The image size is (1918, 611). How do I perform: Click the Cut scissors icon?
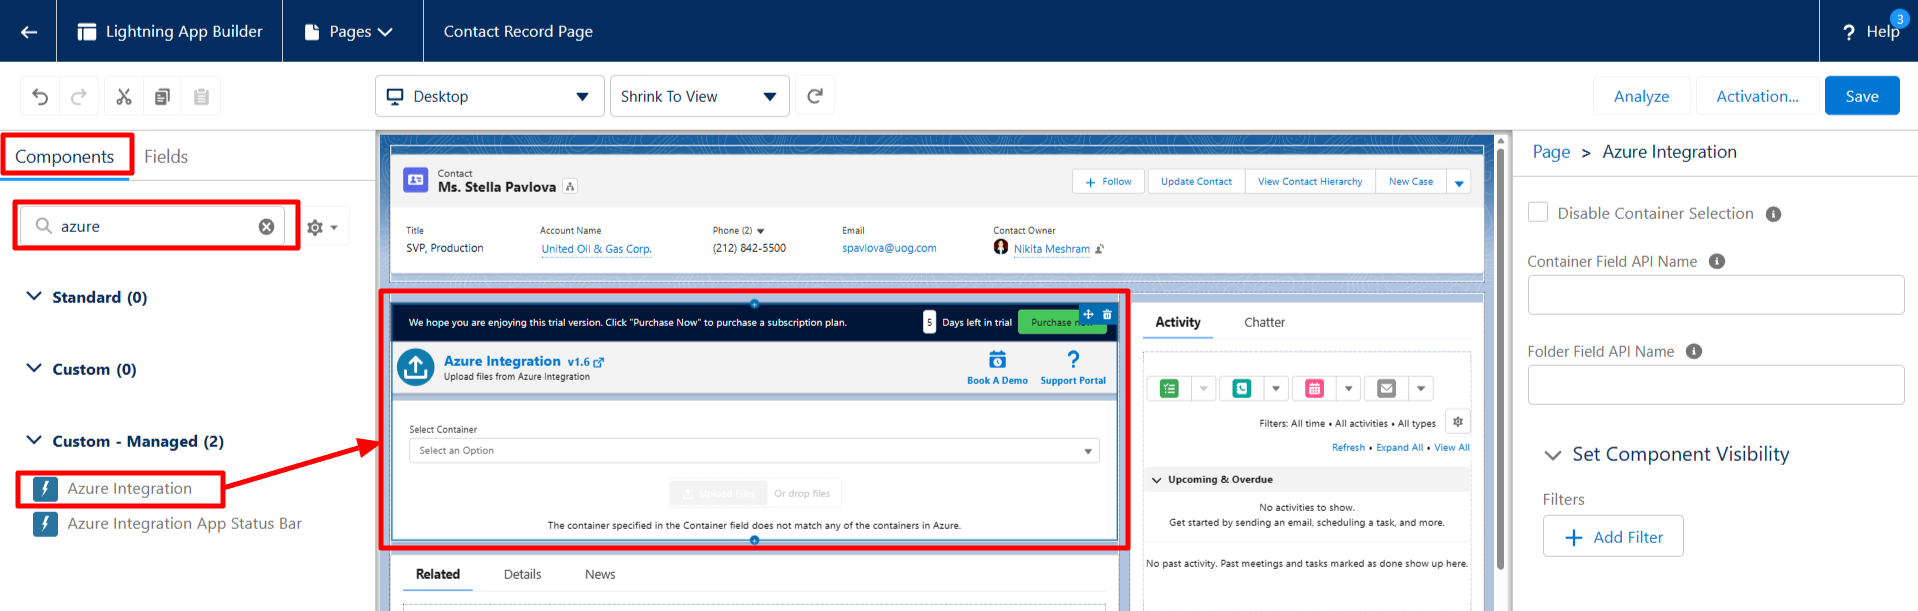click(x=124, y=97)
